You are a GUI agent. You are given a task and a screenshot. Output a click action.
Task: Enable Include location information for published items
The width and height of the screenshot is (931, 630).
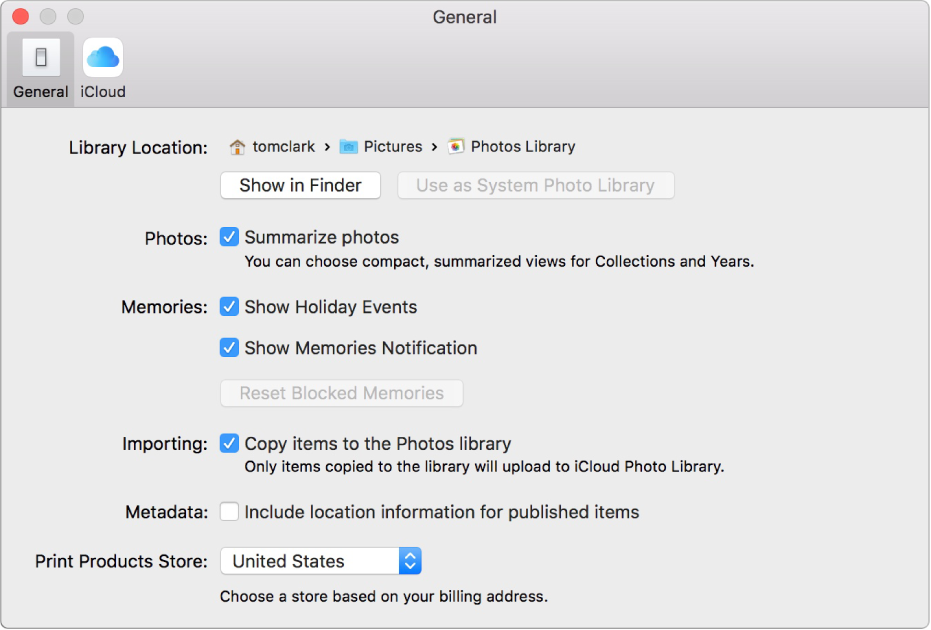229,511
